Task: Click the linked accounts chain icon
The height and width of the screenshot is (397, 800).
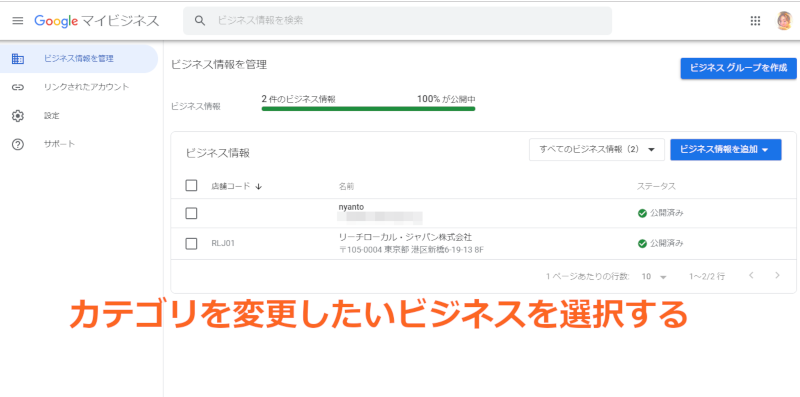Action: [x=18, y=87]
